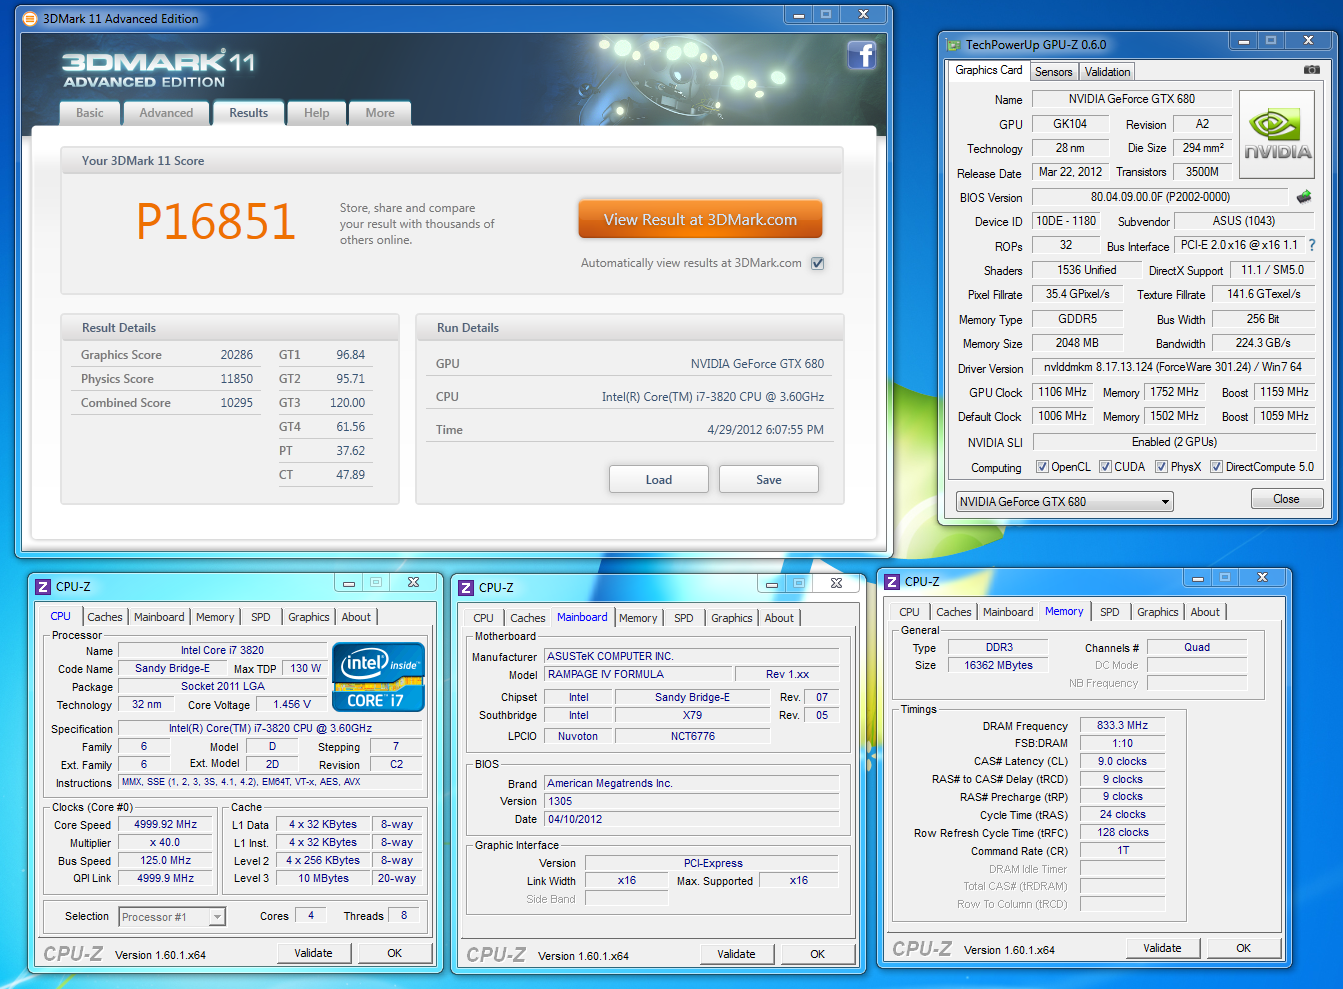Open the Processor #1 selection dropdown
The image size is (1343, 989).
point(172,916)
